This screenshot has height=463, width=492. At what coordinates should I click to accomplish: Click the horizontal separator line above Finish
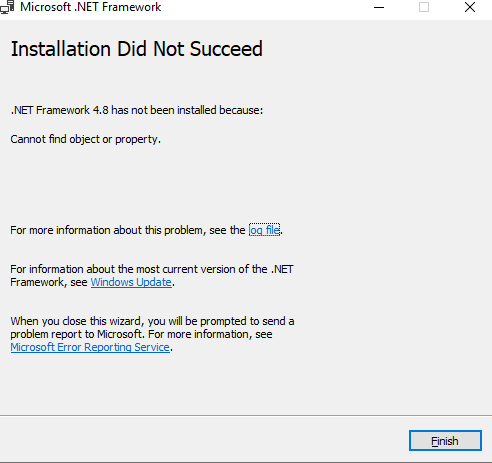pyautogui.click(x=246, y=416)
